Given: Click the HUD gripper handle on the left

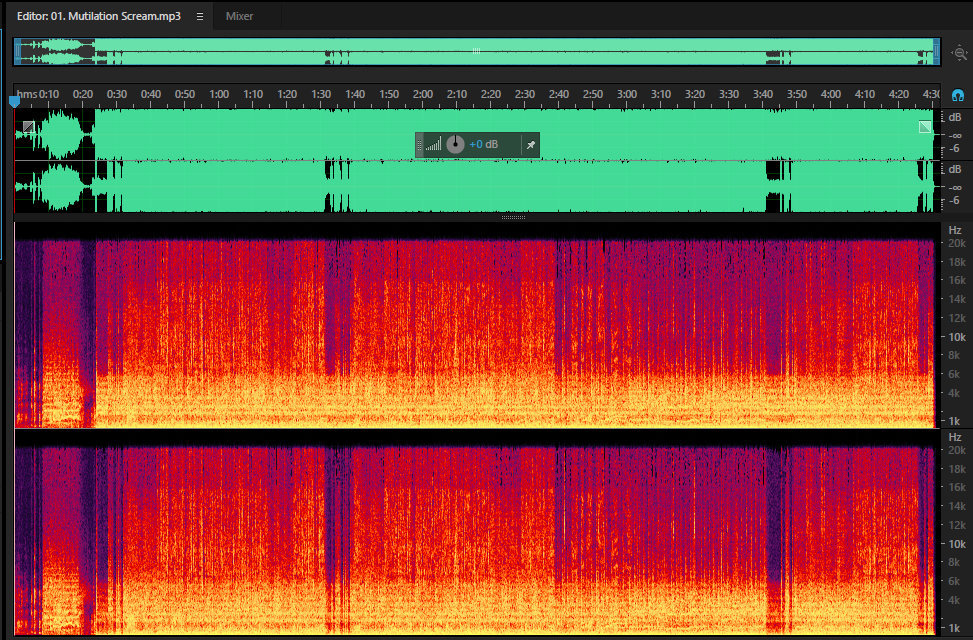Looking at the screenshot, I should 419,145.
